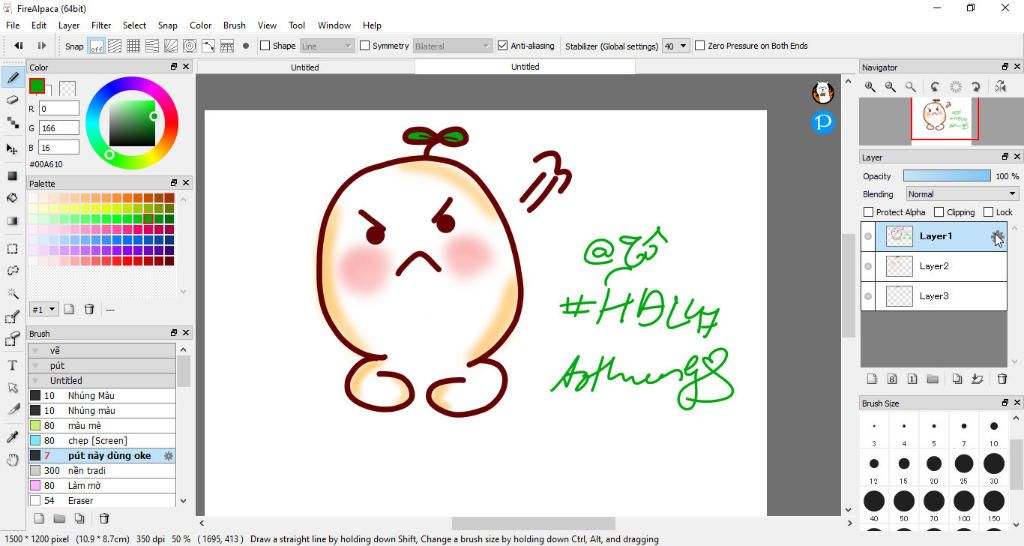Toggle the Anti-aliasing checkbox
The height and width of the screenshot is (546, 1024).
[503, 46]
